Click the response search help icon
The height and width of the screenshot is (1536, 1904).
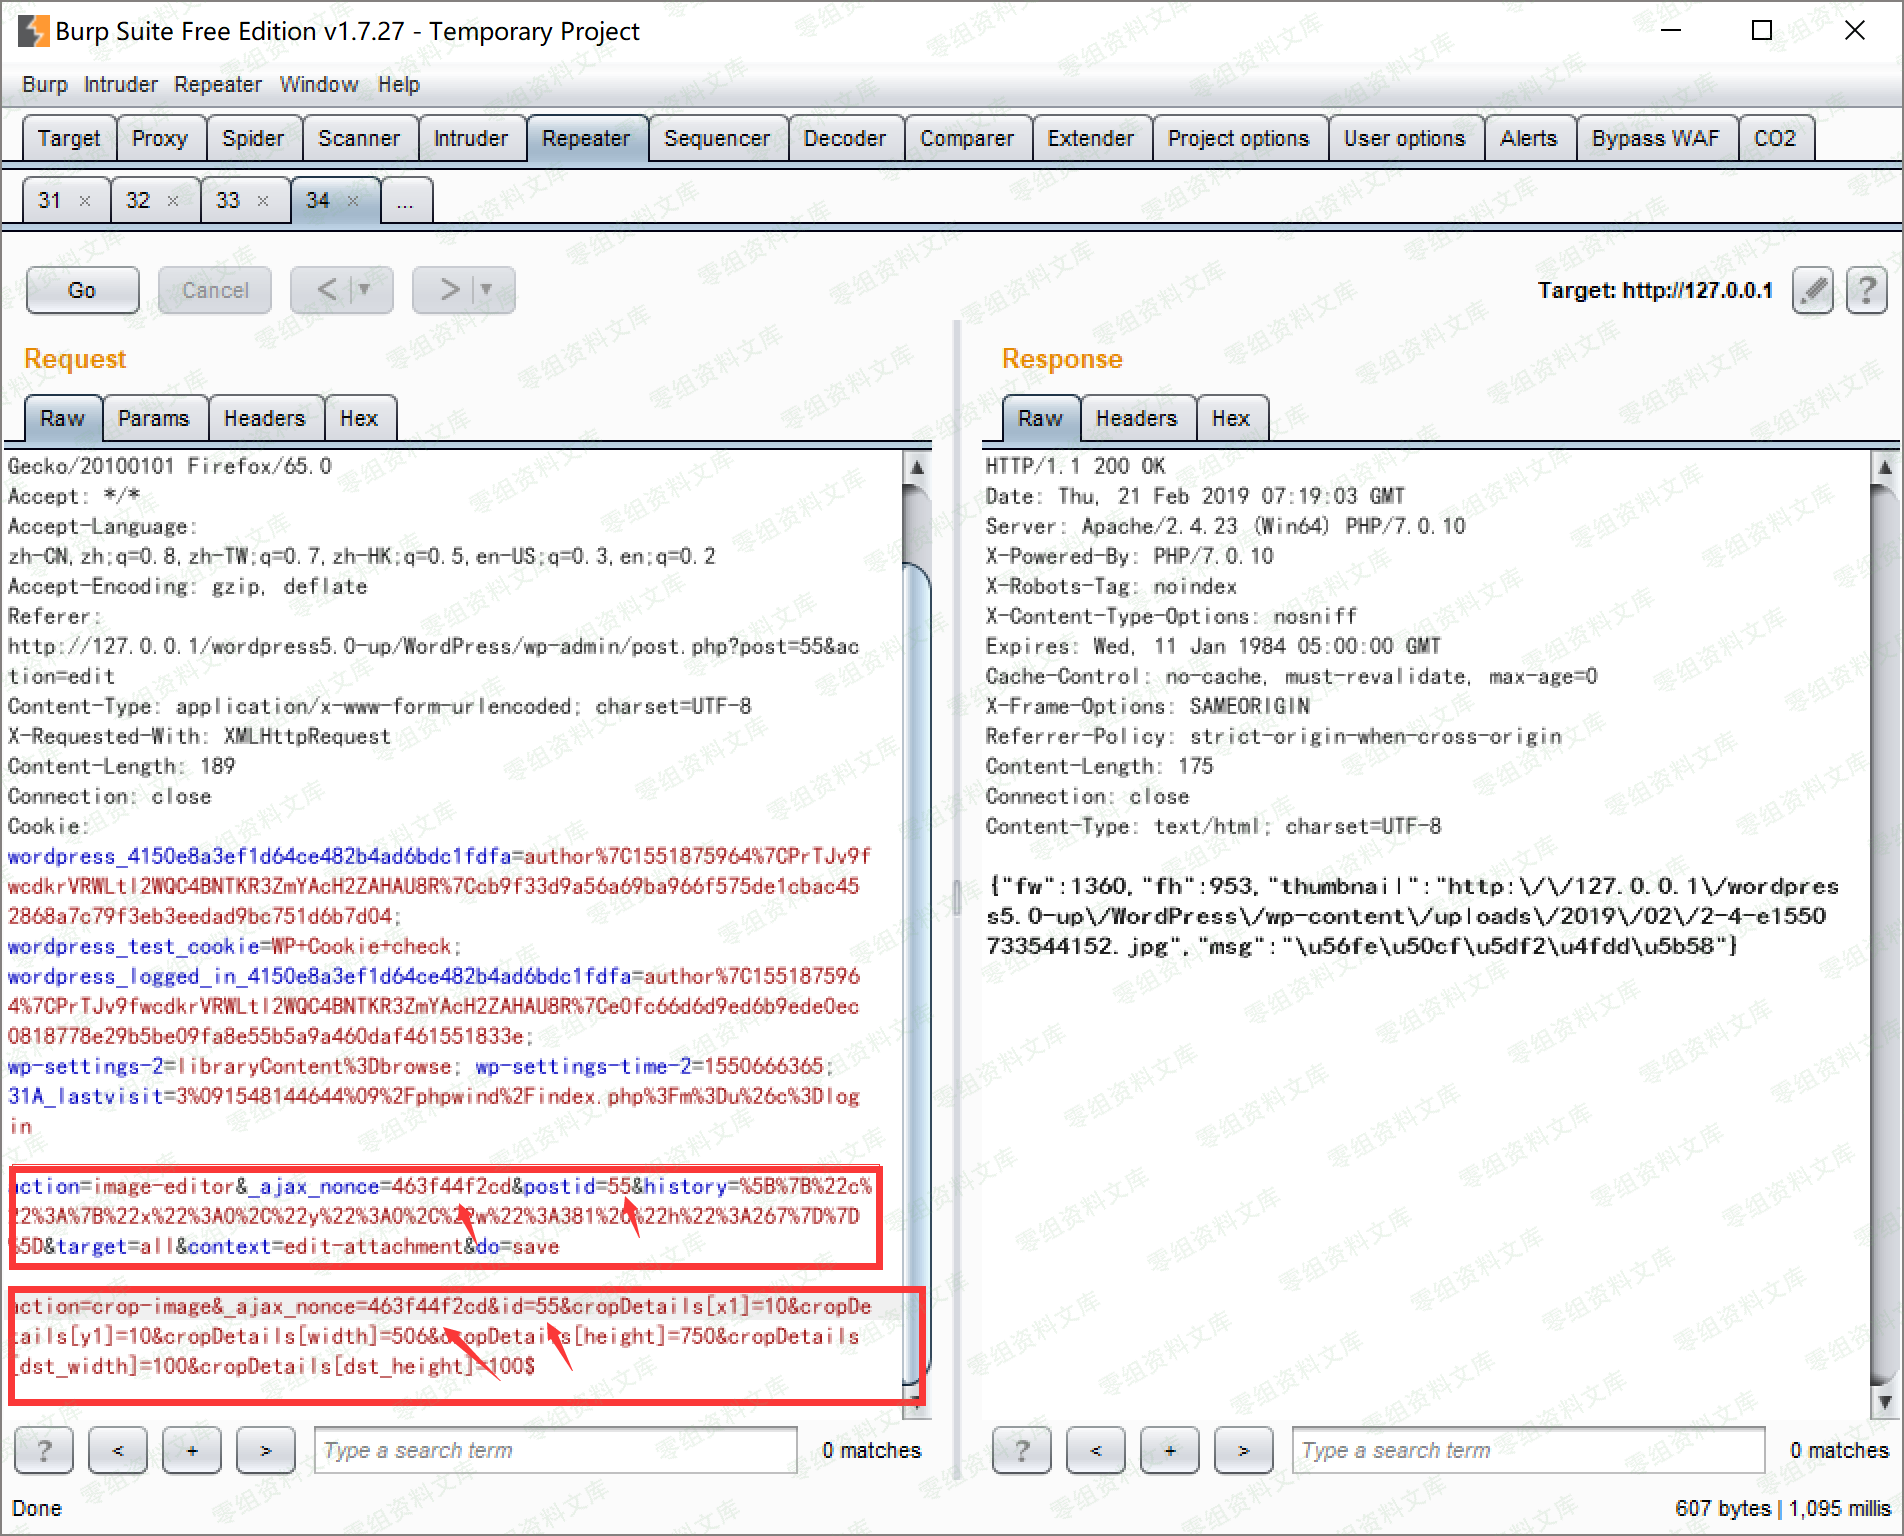[x=1021, y=1450]
